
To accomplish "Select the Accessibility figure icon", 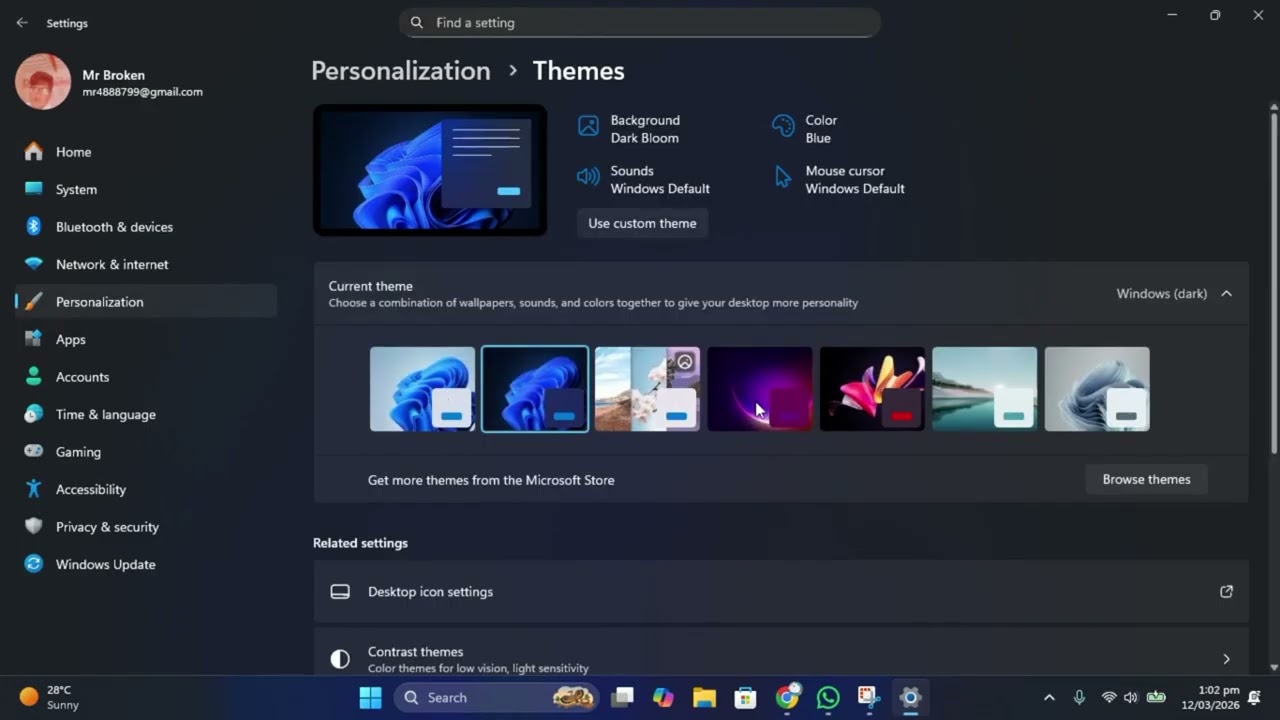I will coord(34,489).
